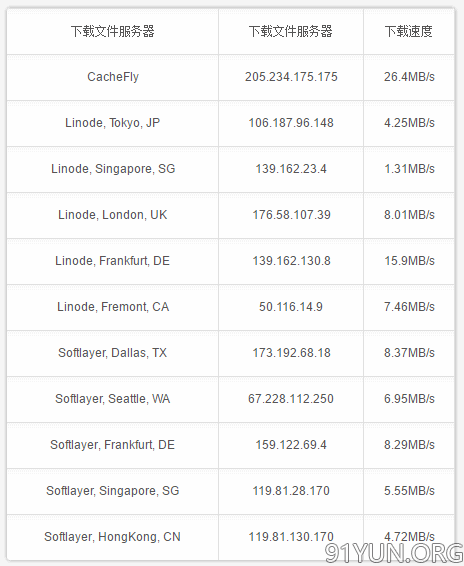This screenshot has width=464, height=566.
Task: Select the Linode, Tokyo, JP row label
Action: [112, 123]
